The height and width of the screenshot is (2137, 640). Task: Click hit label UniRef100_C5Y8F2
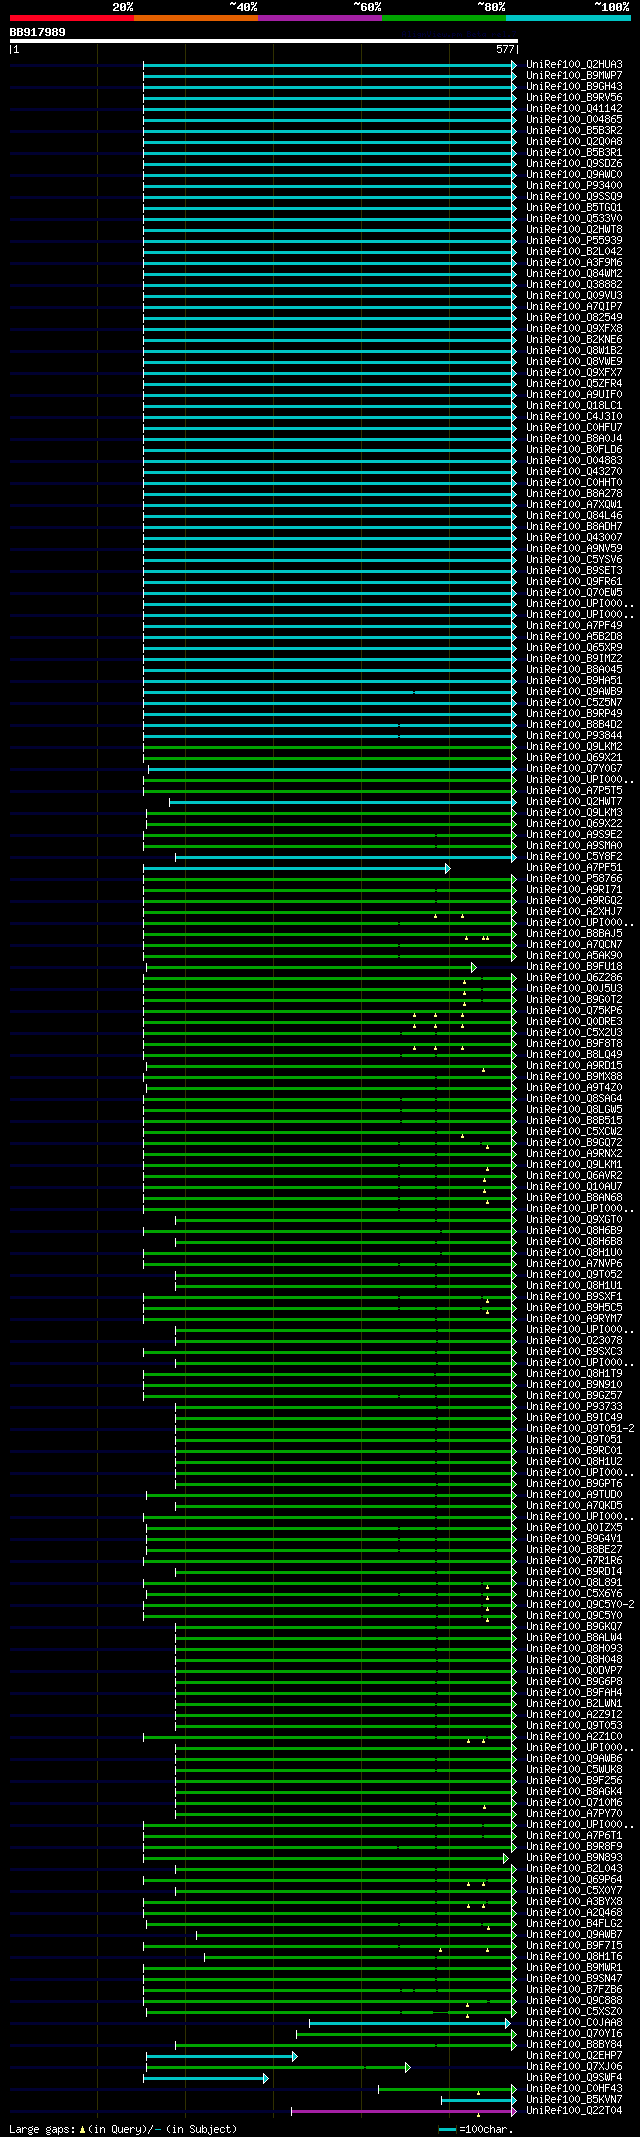click(x=574, y=857)
